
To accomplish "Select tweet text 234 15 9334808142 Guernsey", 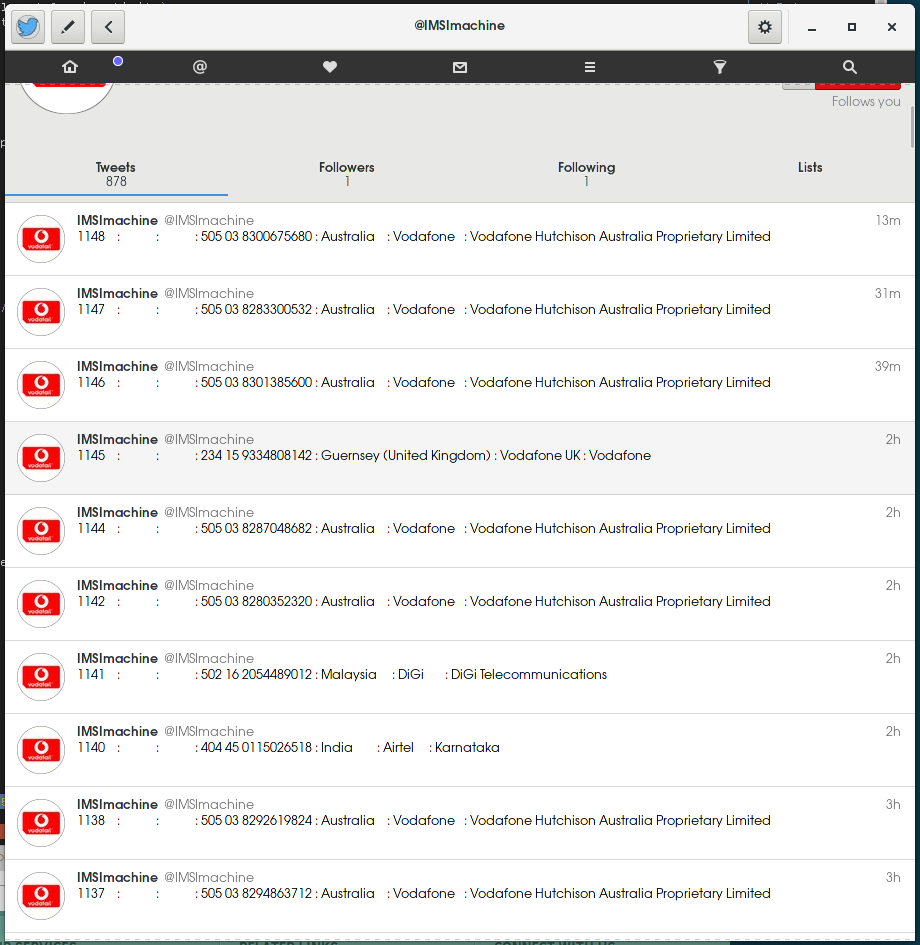I will [x=365, y=455].
